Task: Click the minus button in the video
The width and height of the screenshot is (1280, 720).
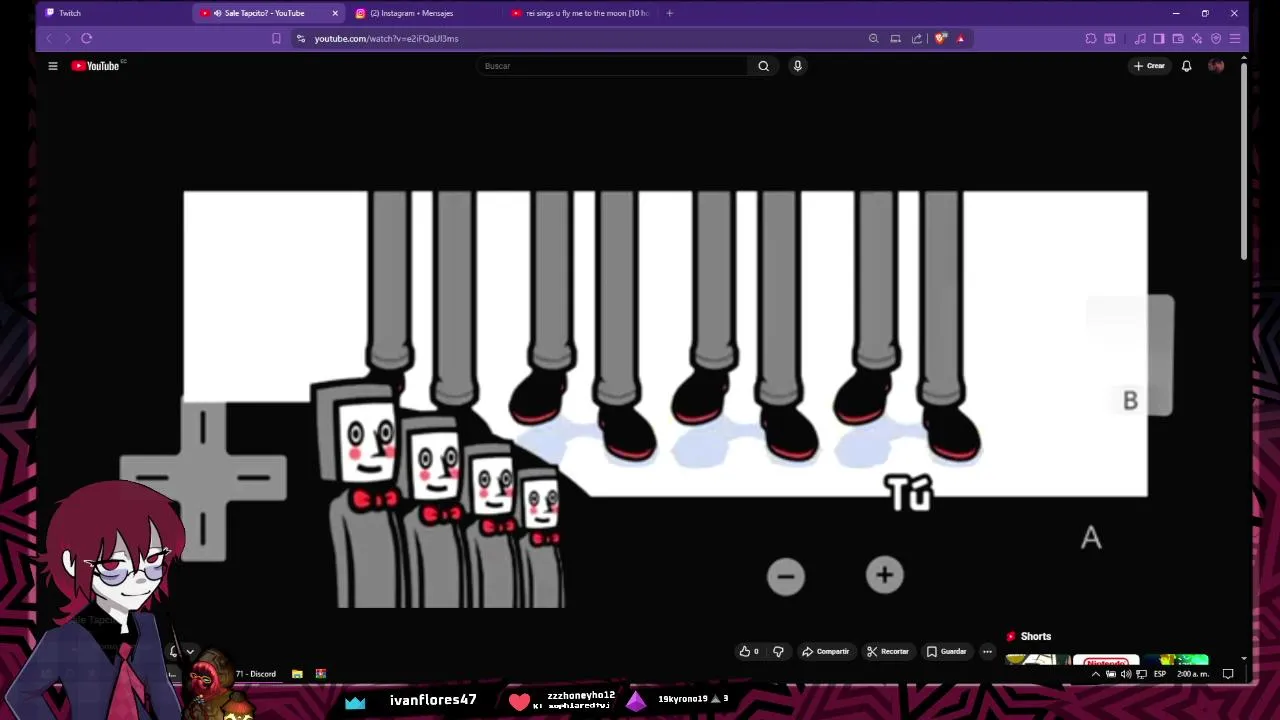Action: click(x=786, y=576)
